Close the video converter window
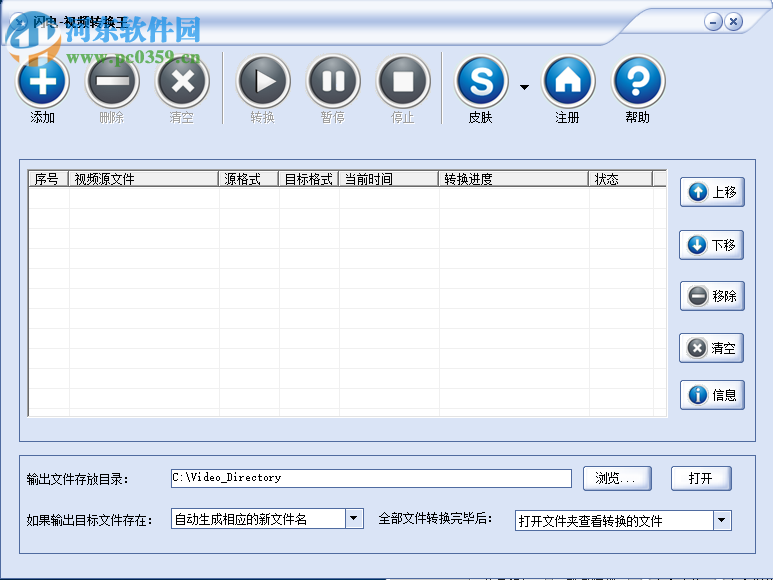Image resolution: width=773 pixels, height=580 pixels. [734, 22]
